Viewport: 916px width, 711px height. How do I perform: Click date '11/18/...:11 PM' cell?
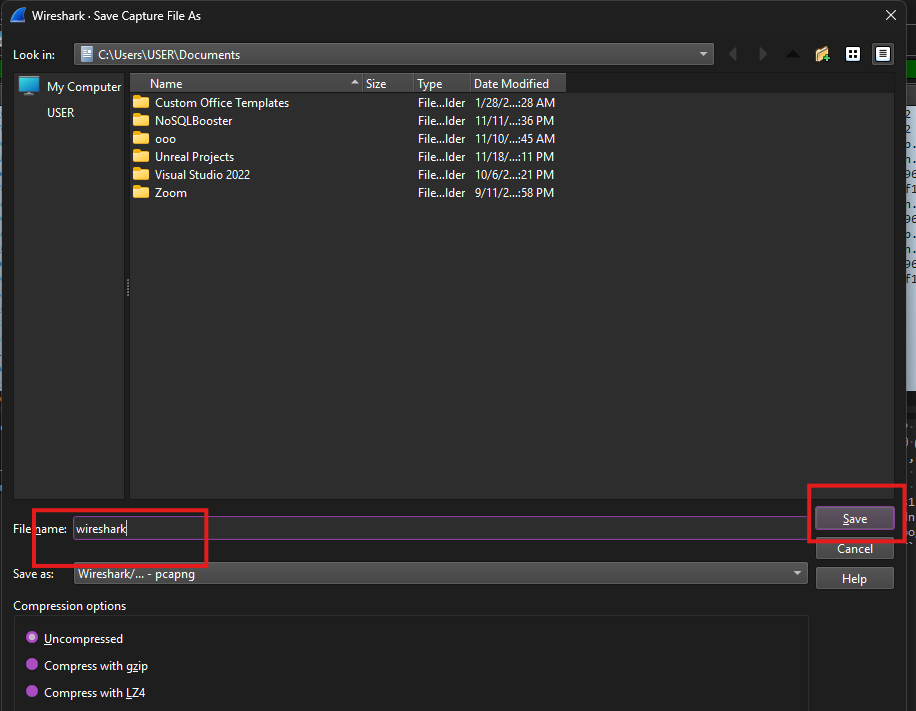515,157
